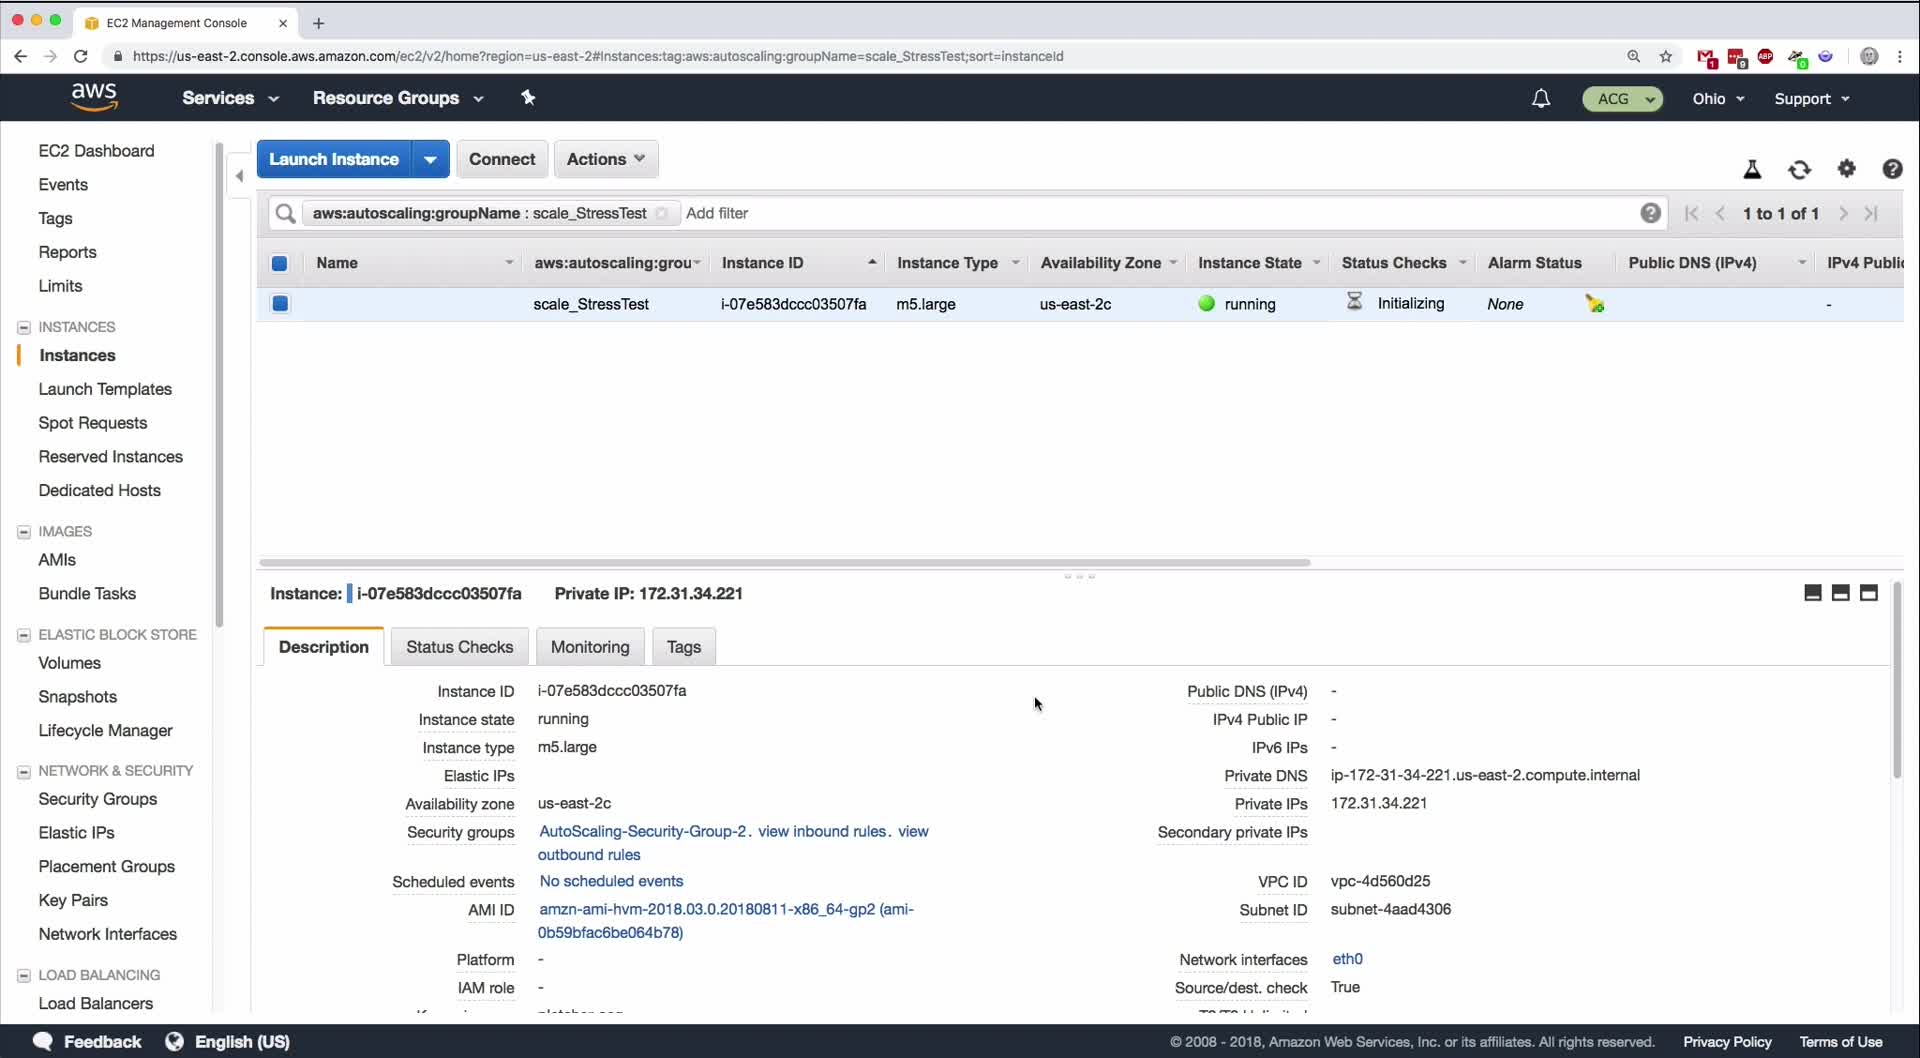Open the Services dropdown menu
This screenshot has height=1058, width=1920.
click(230, 98)
